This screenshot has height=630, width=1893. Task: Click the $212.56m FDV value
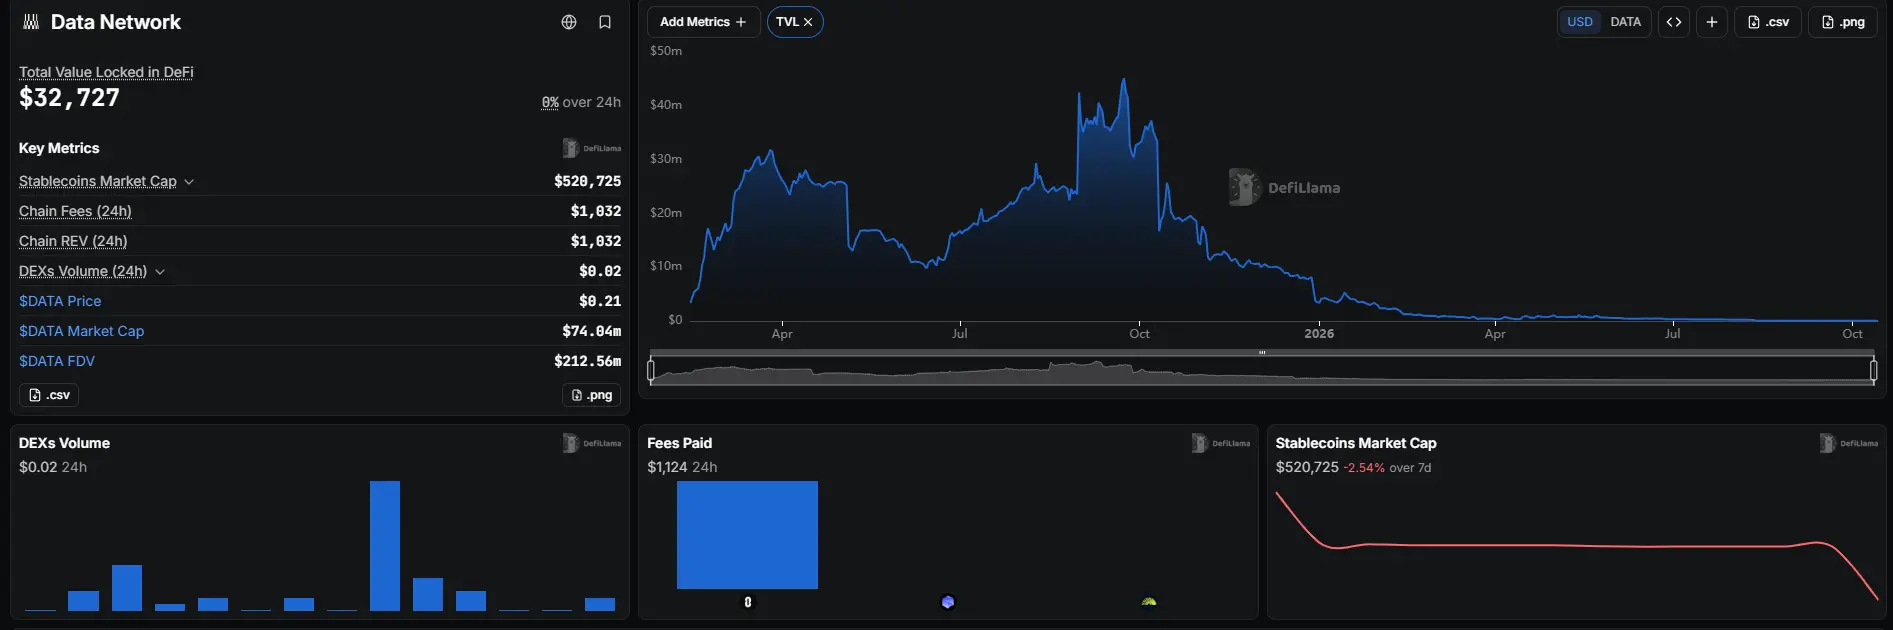click(x=587, y=361)
